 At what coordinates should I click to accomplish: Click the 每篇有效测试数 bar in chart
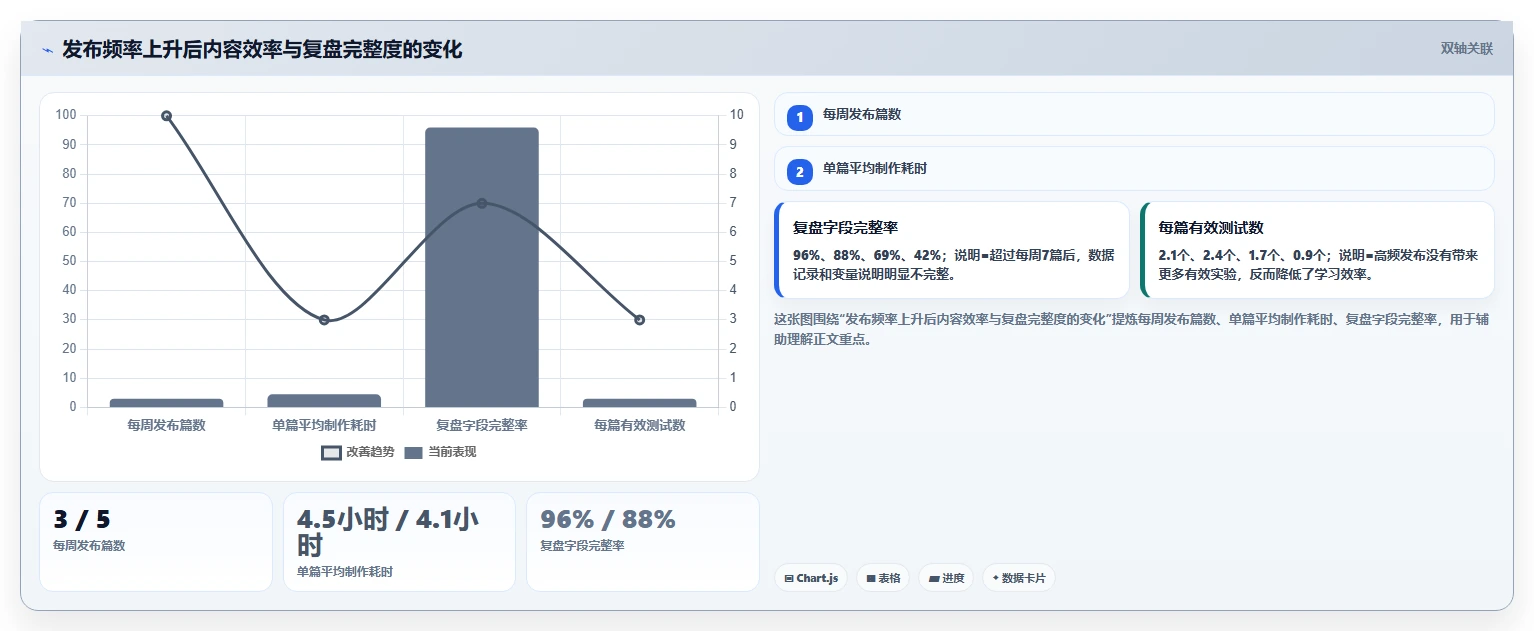click(639, 403)
